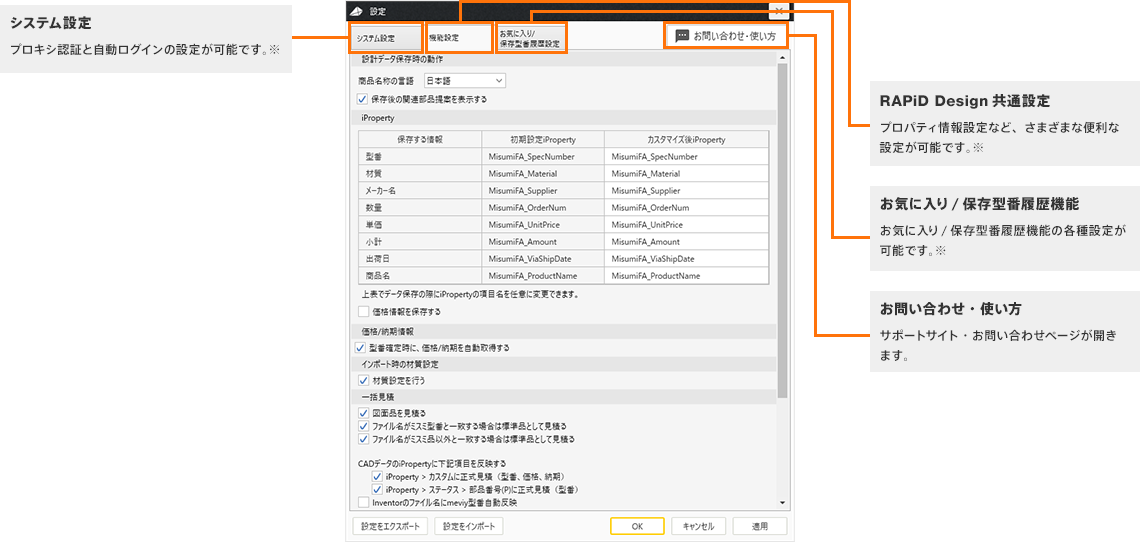Select the お気に入り/保存型番履歴設定 tab

tap(530, 38)
